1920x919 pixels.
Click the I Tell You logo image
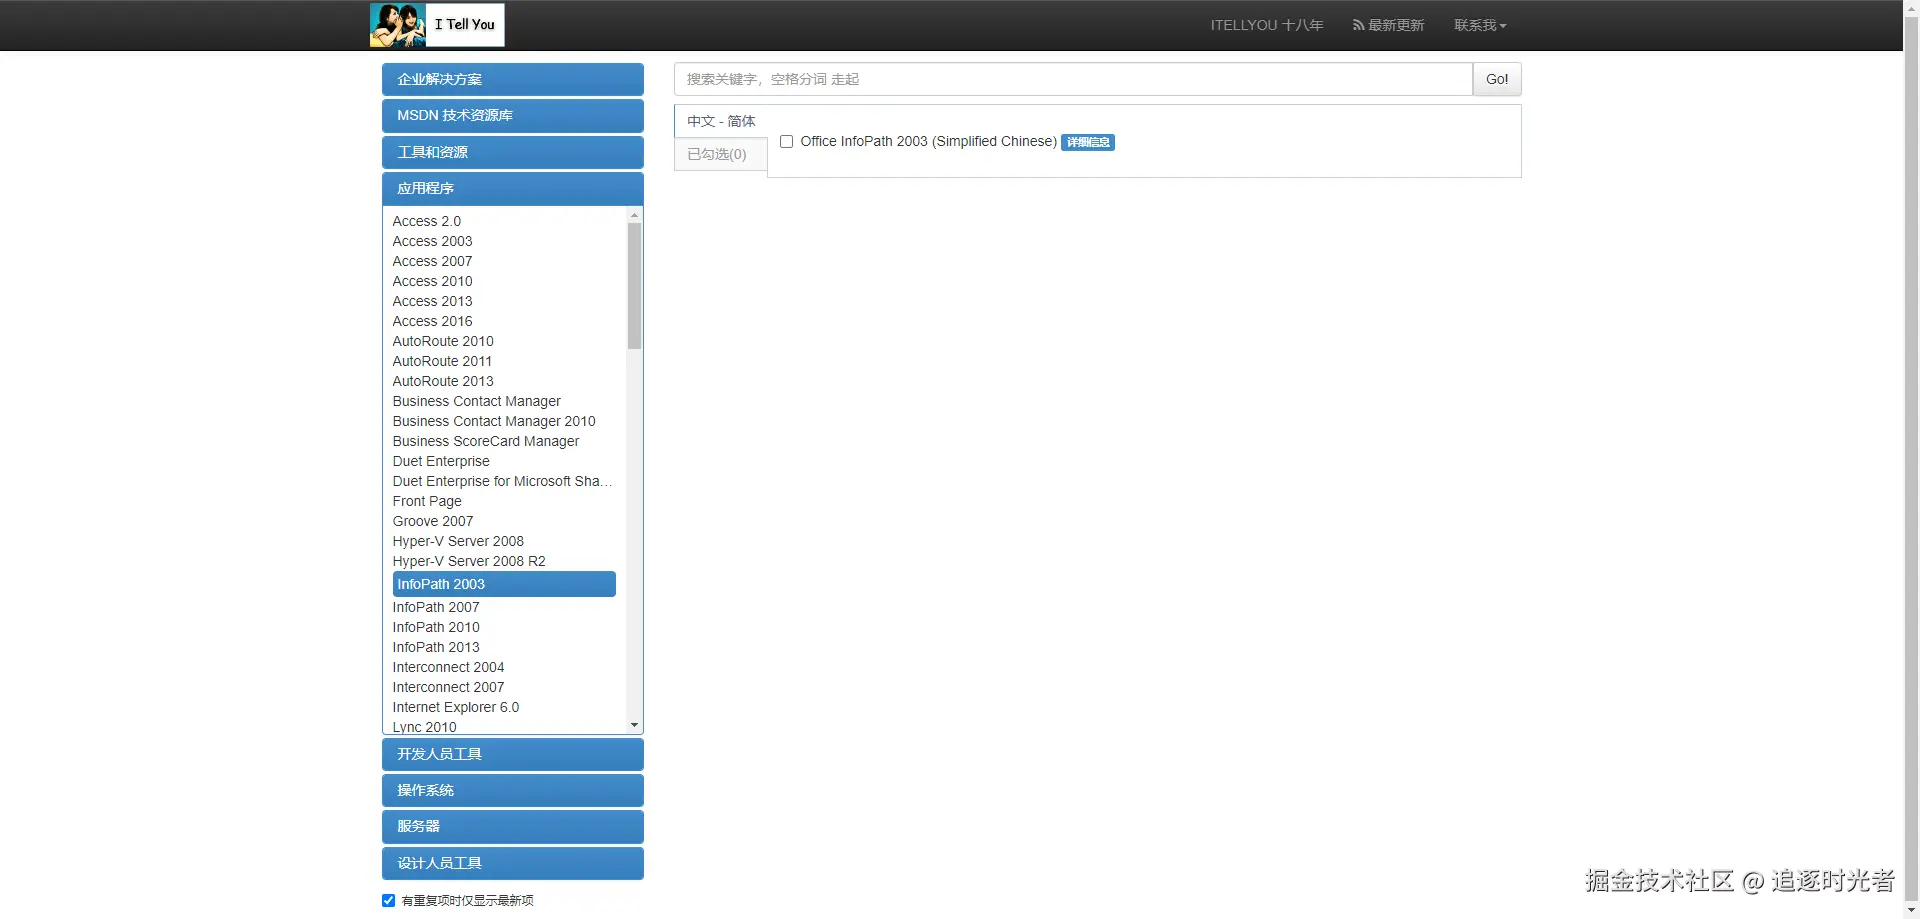437,25
